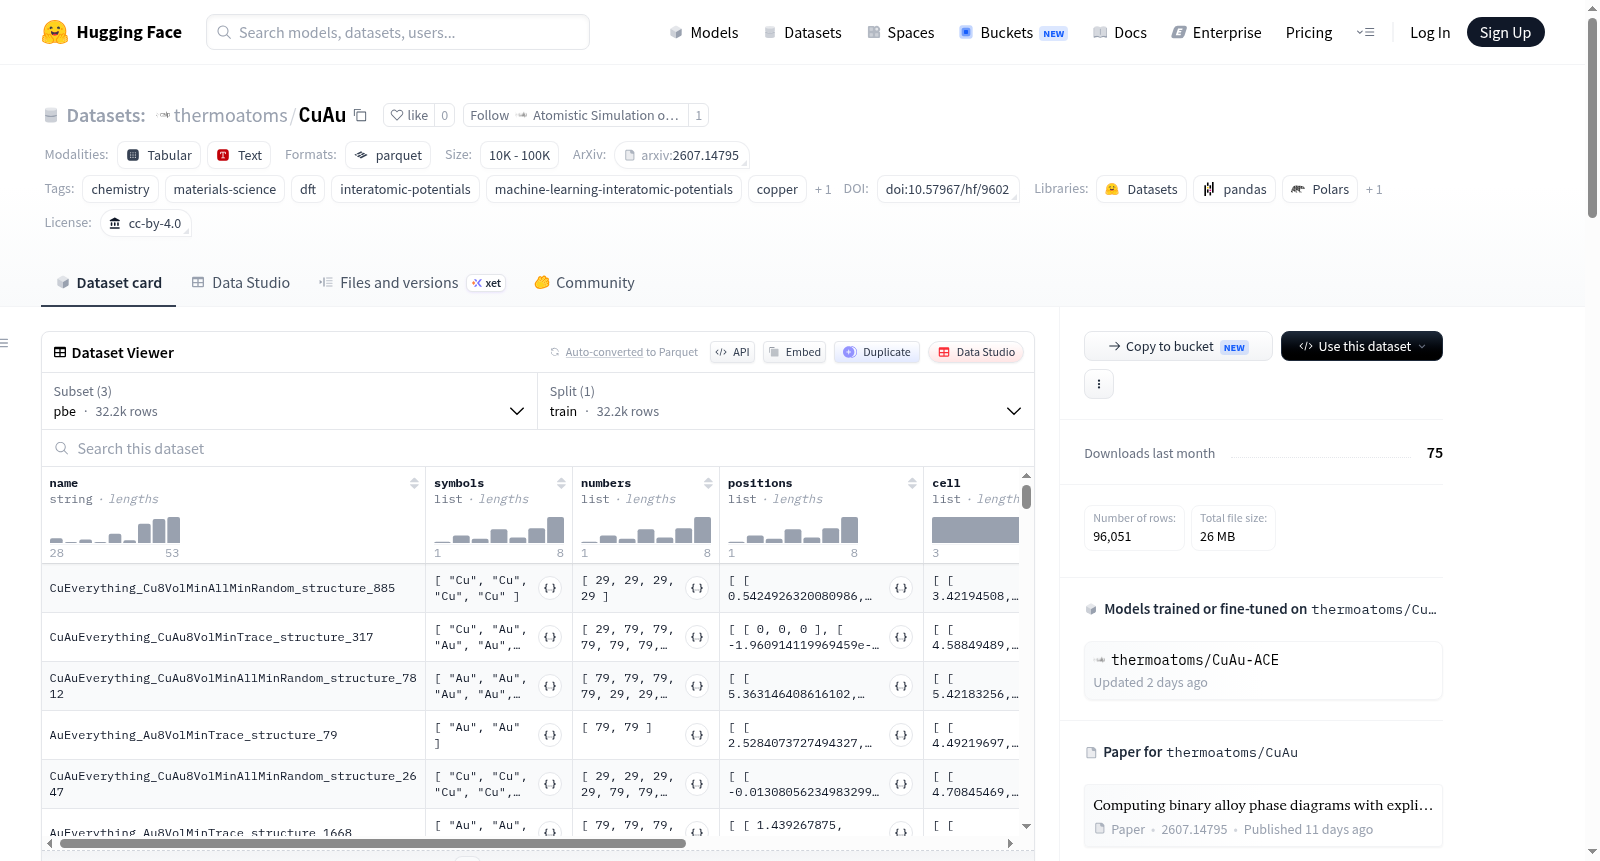Screen dimensions: 1600x861
Task: Click the name lengths histogram
Action: click(x=115, y=529)
